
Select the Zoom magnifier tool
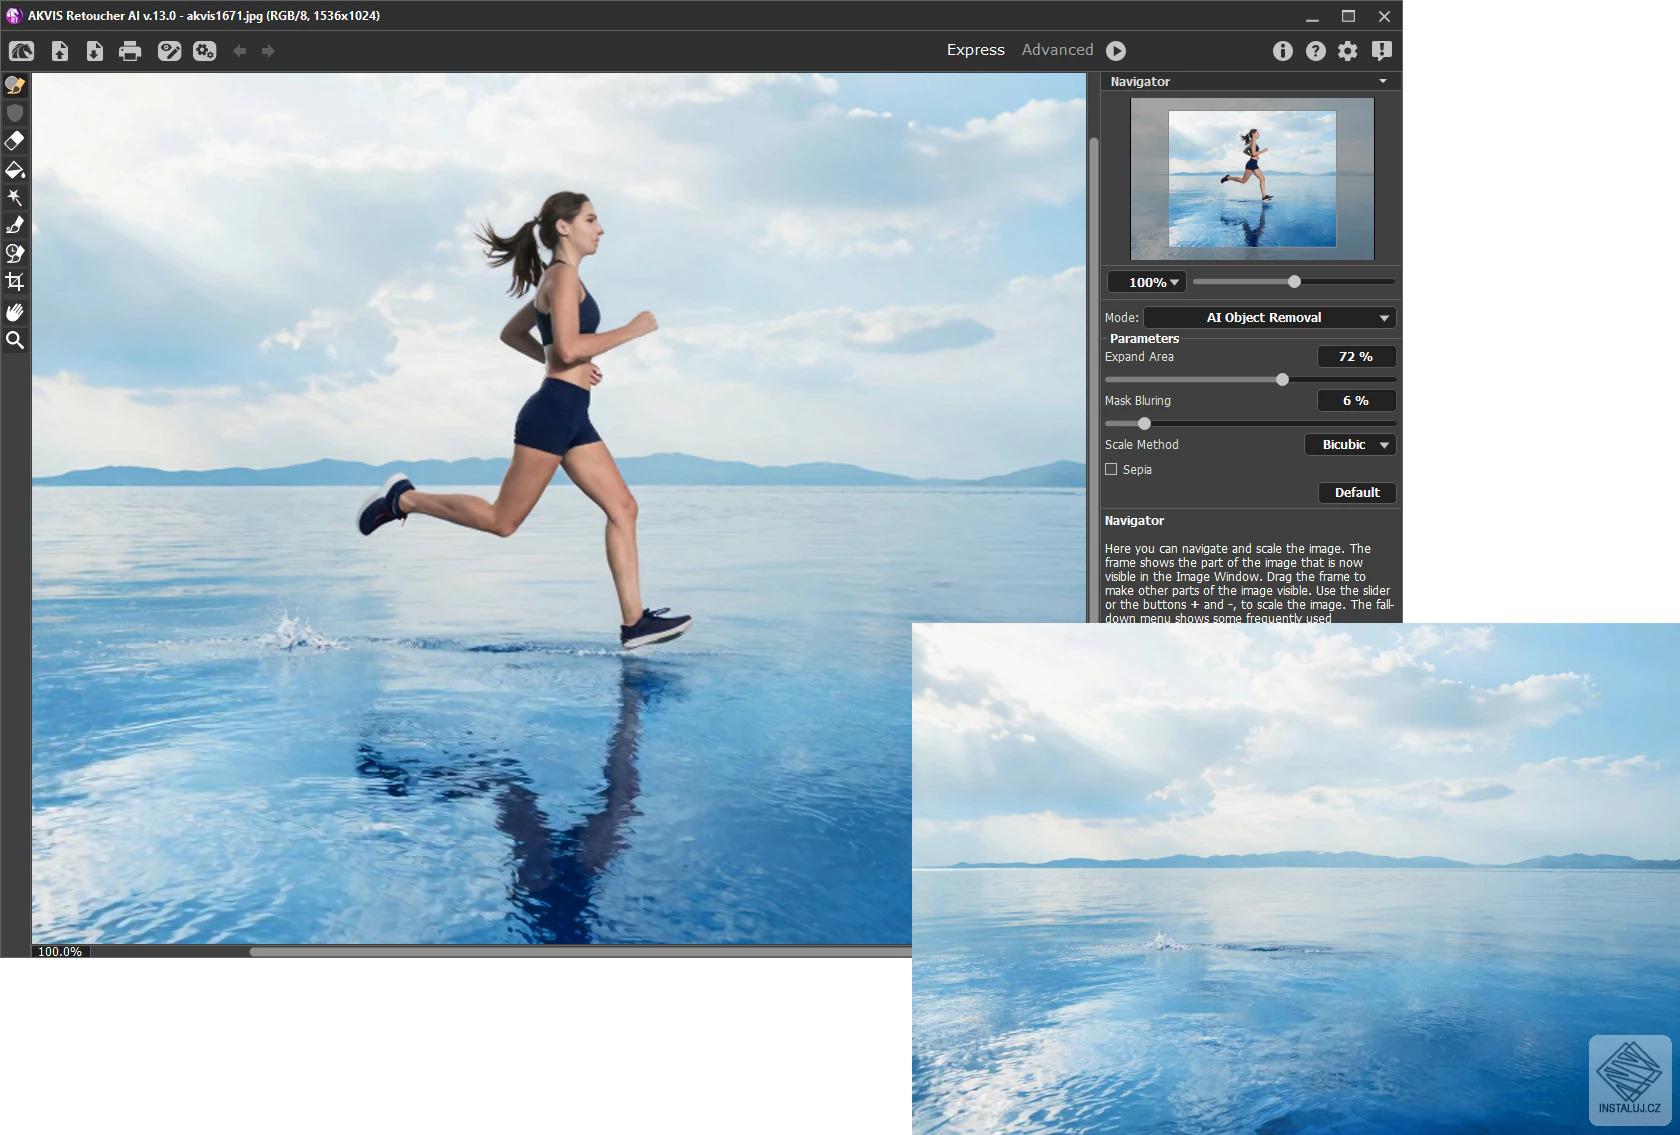[x=15, y=340]
